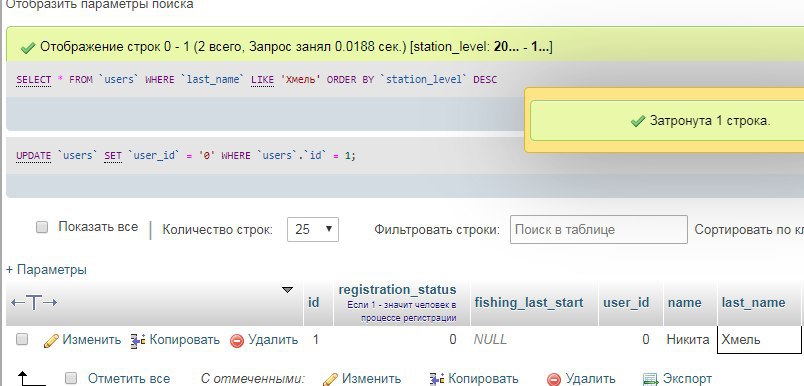Click Экспорт for selected rows

[687, 379]
